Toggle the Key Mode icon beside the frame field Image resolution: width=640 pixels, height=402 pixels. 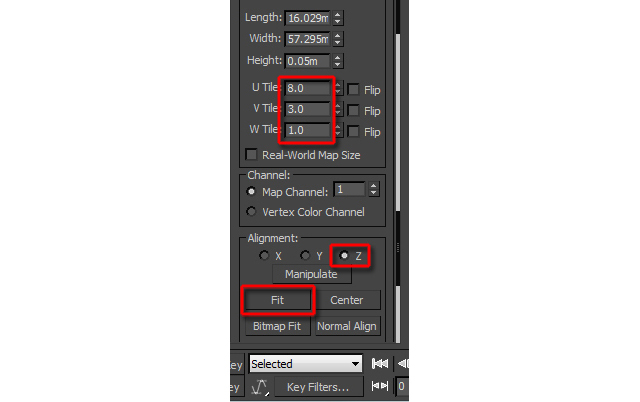(x=380, y=386)
